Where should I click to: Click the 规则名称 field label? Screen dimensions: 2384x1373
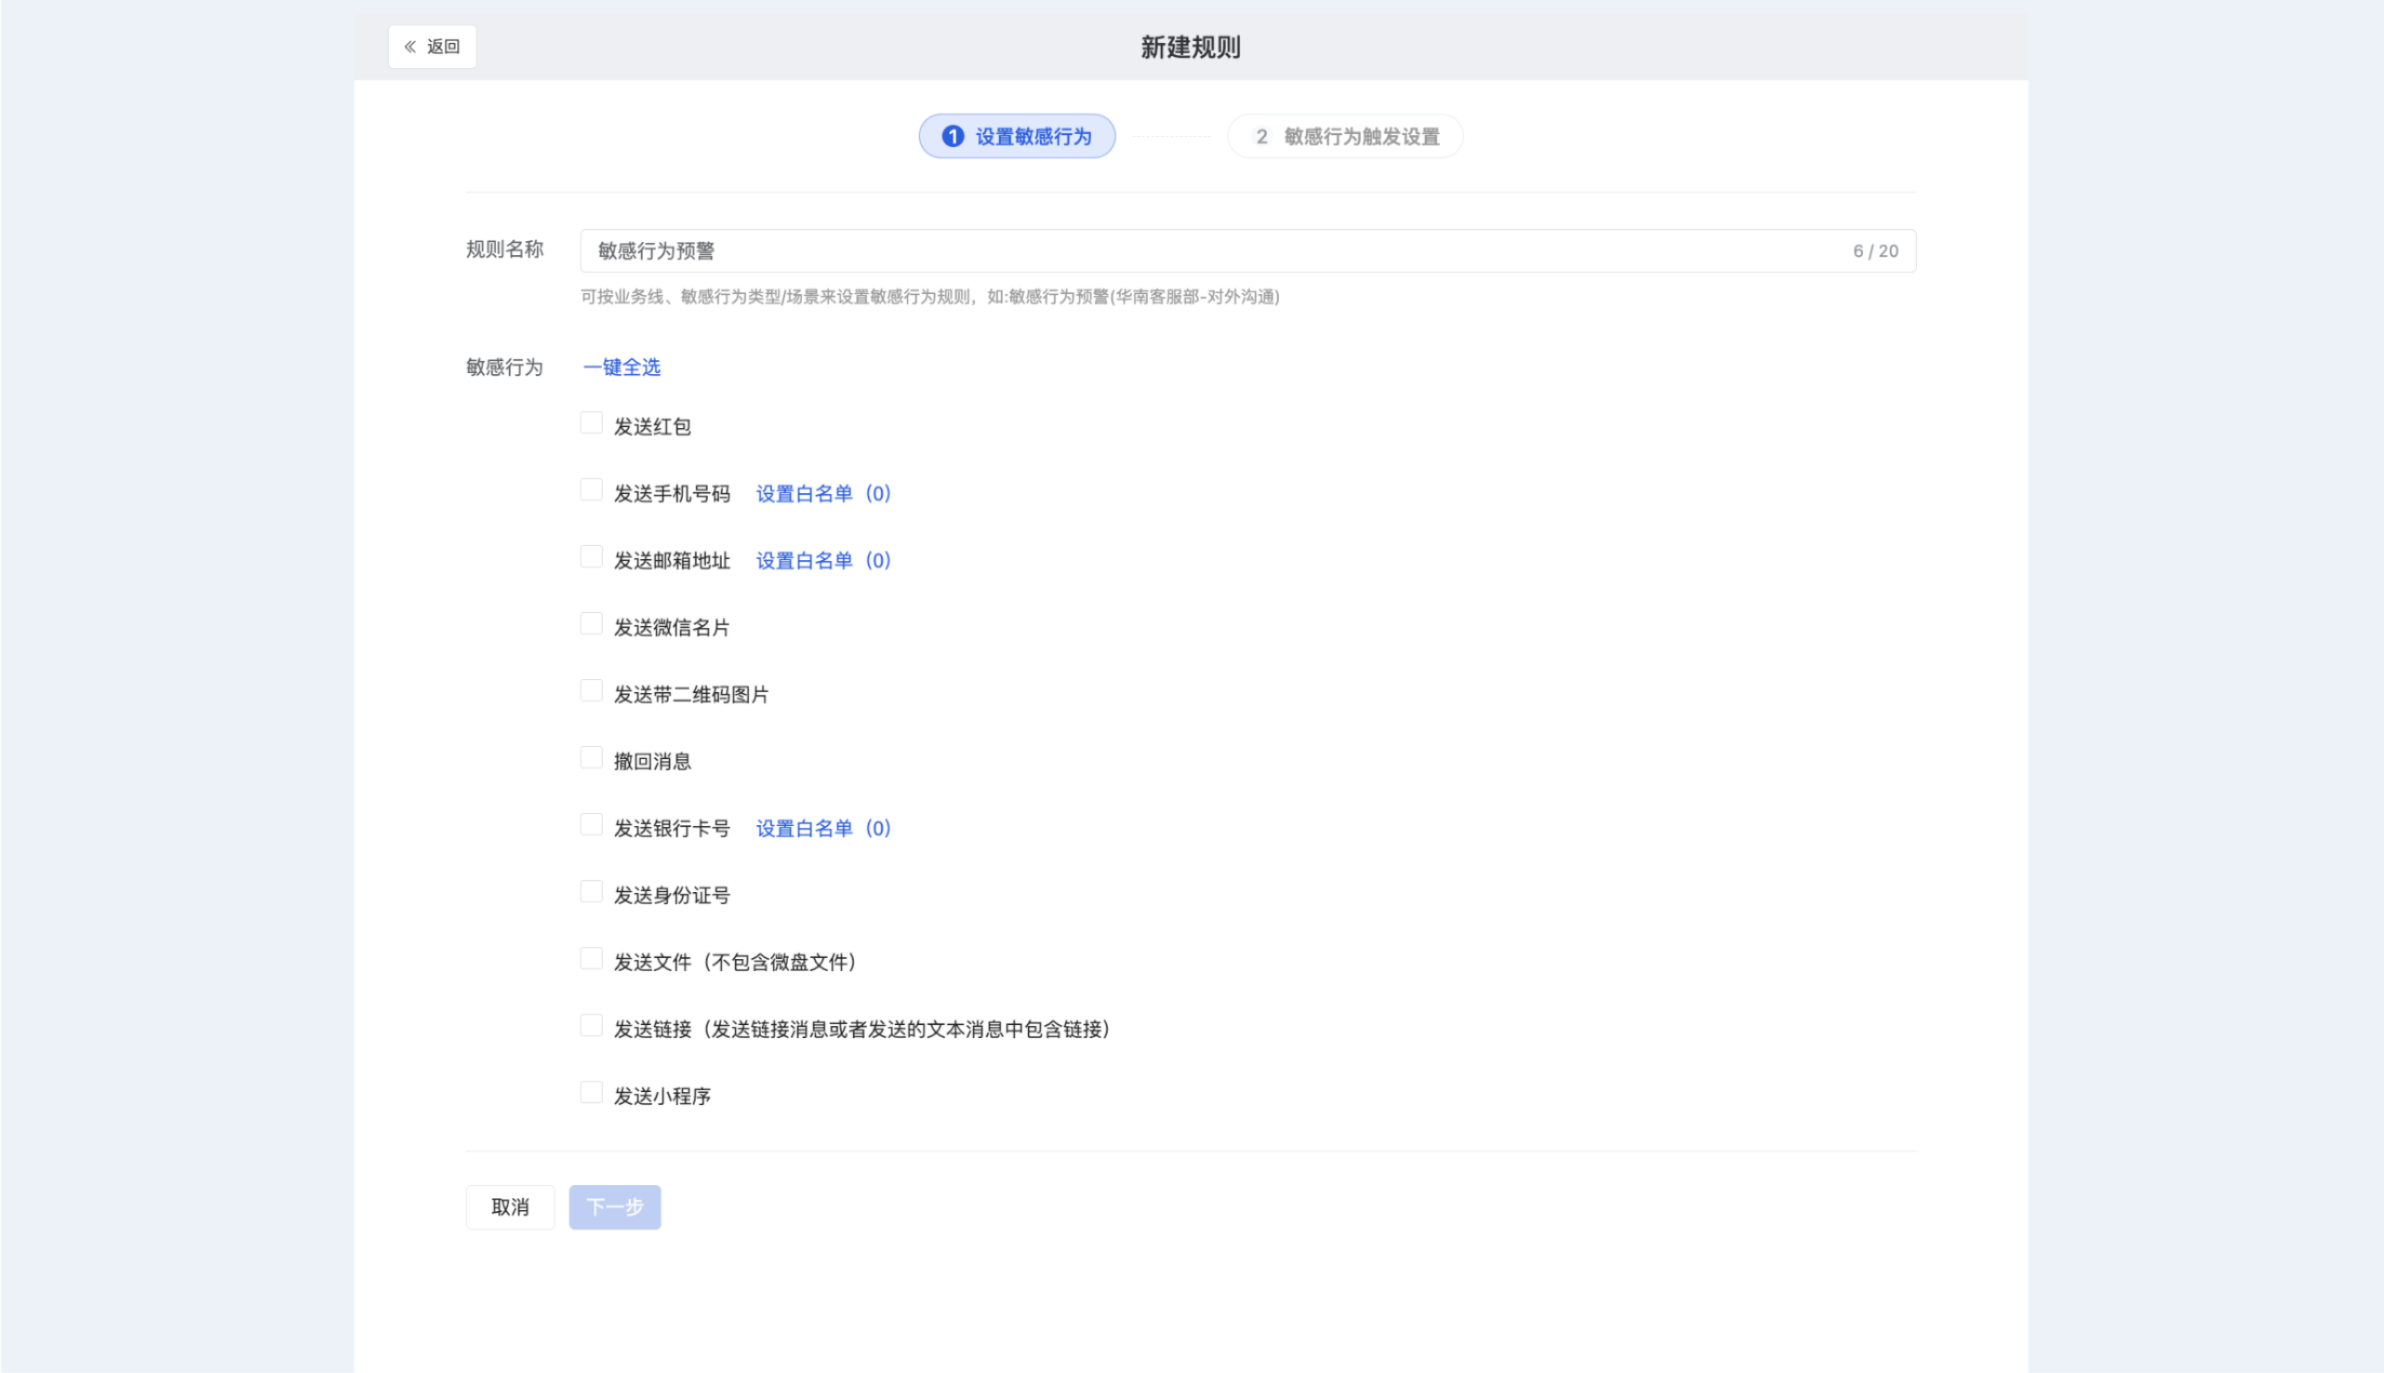[x=505, y=249]
